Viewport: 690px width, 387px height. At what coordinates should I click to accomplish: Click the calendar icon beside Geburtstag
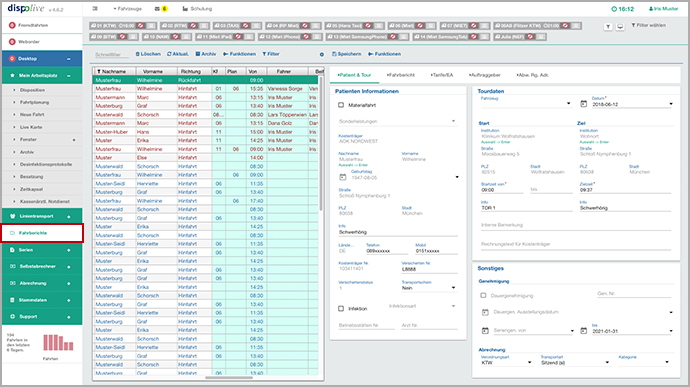tap(342, 177)
